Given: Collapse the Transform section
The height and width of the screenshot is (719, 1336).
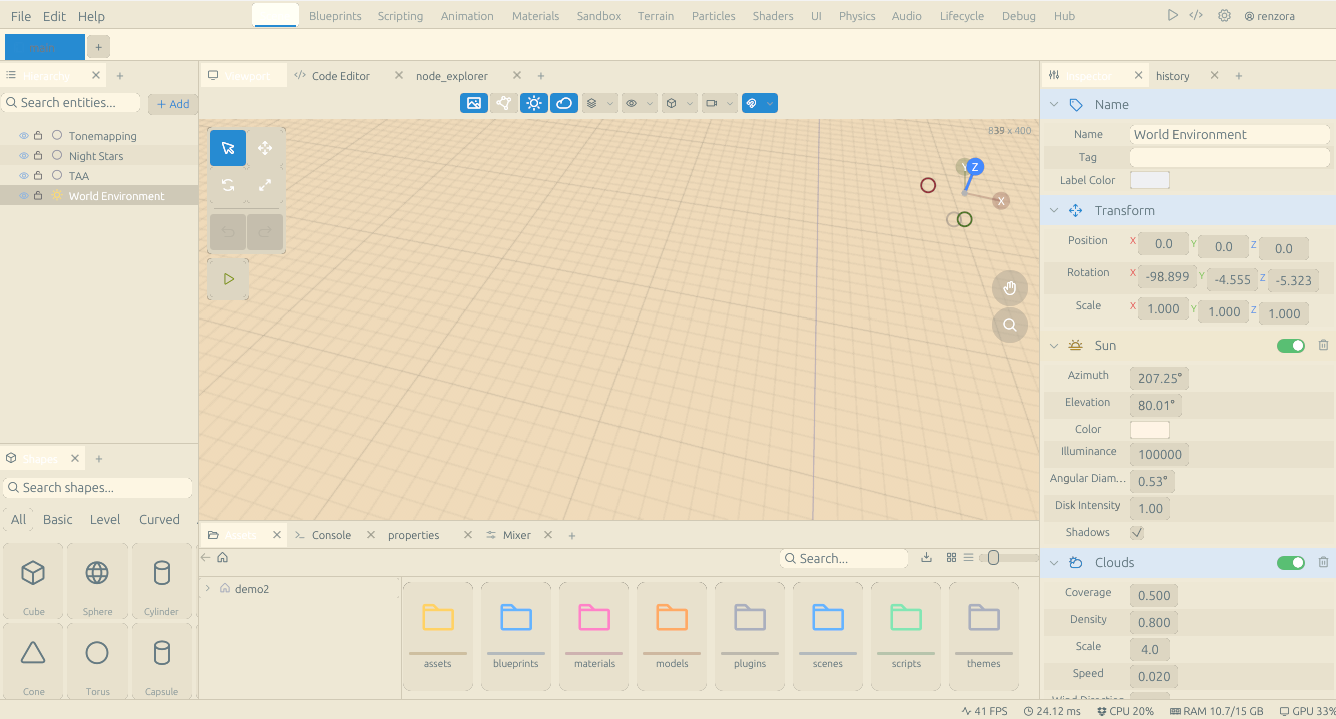Looking at the screenshot, I should tap(1054, 211).
